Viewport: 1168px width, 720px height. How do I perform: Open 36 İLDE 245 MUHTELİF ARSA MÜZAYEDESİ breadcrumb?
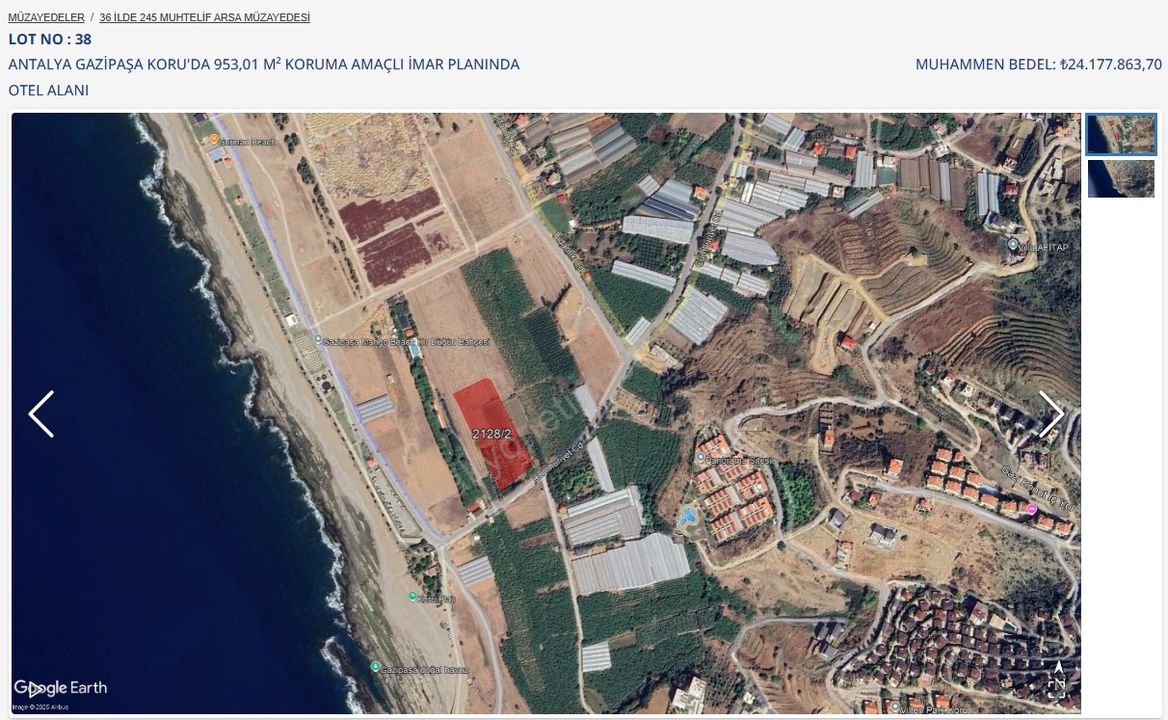tap(205, 17)
